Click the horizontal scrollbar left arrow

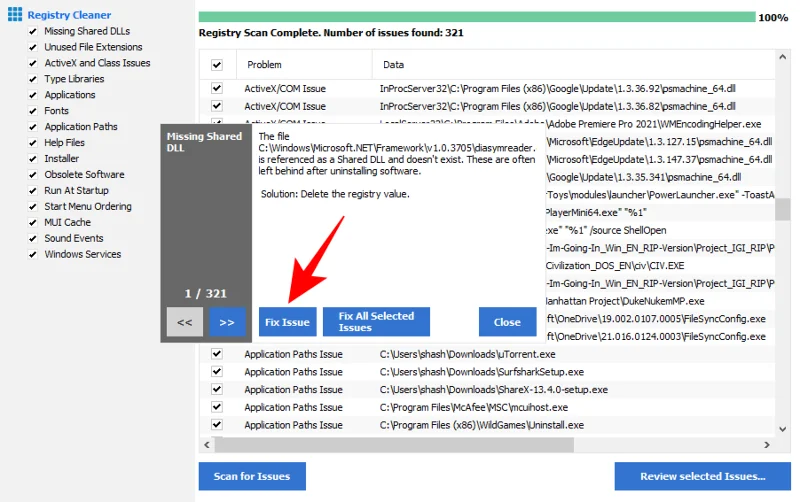(207, 443)
